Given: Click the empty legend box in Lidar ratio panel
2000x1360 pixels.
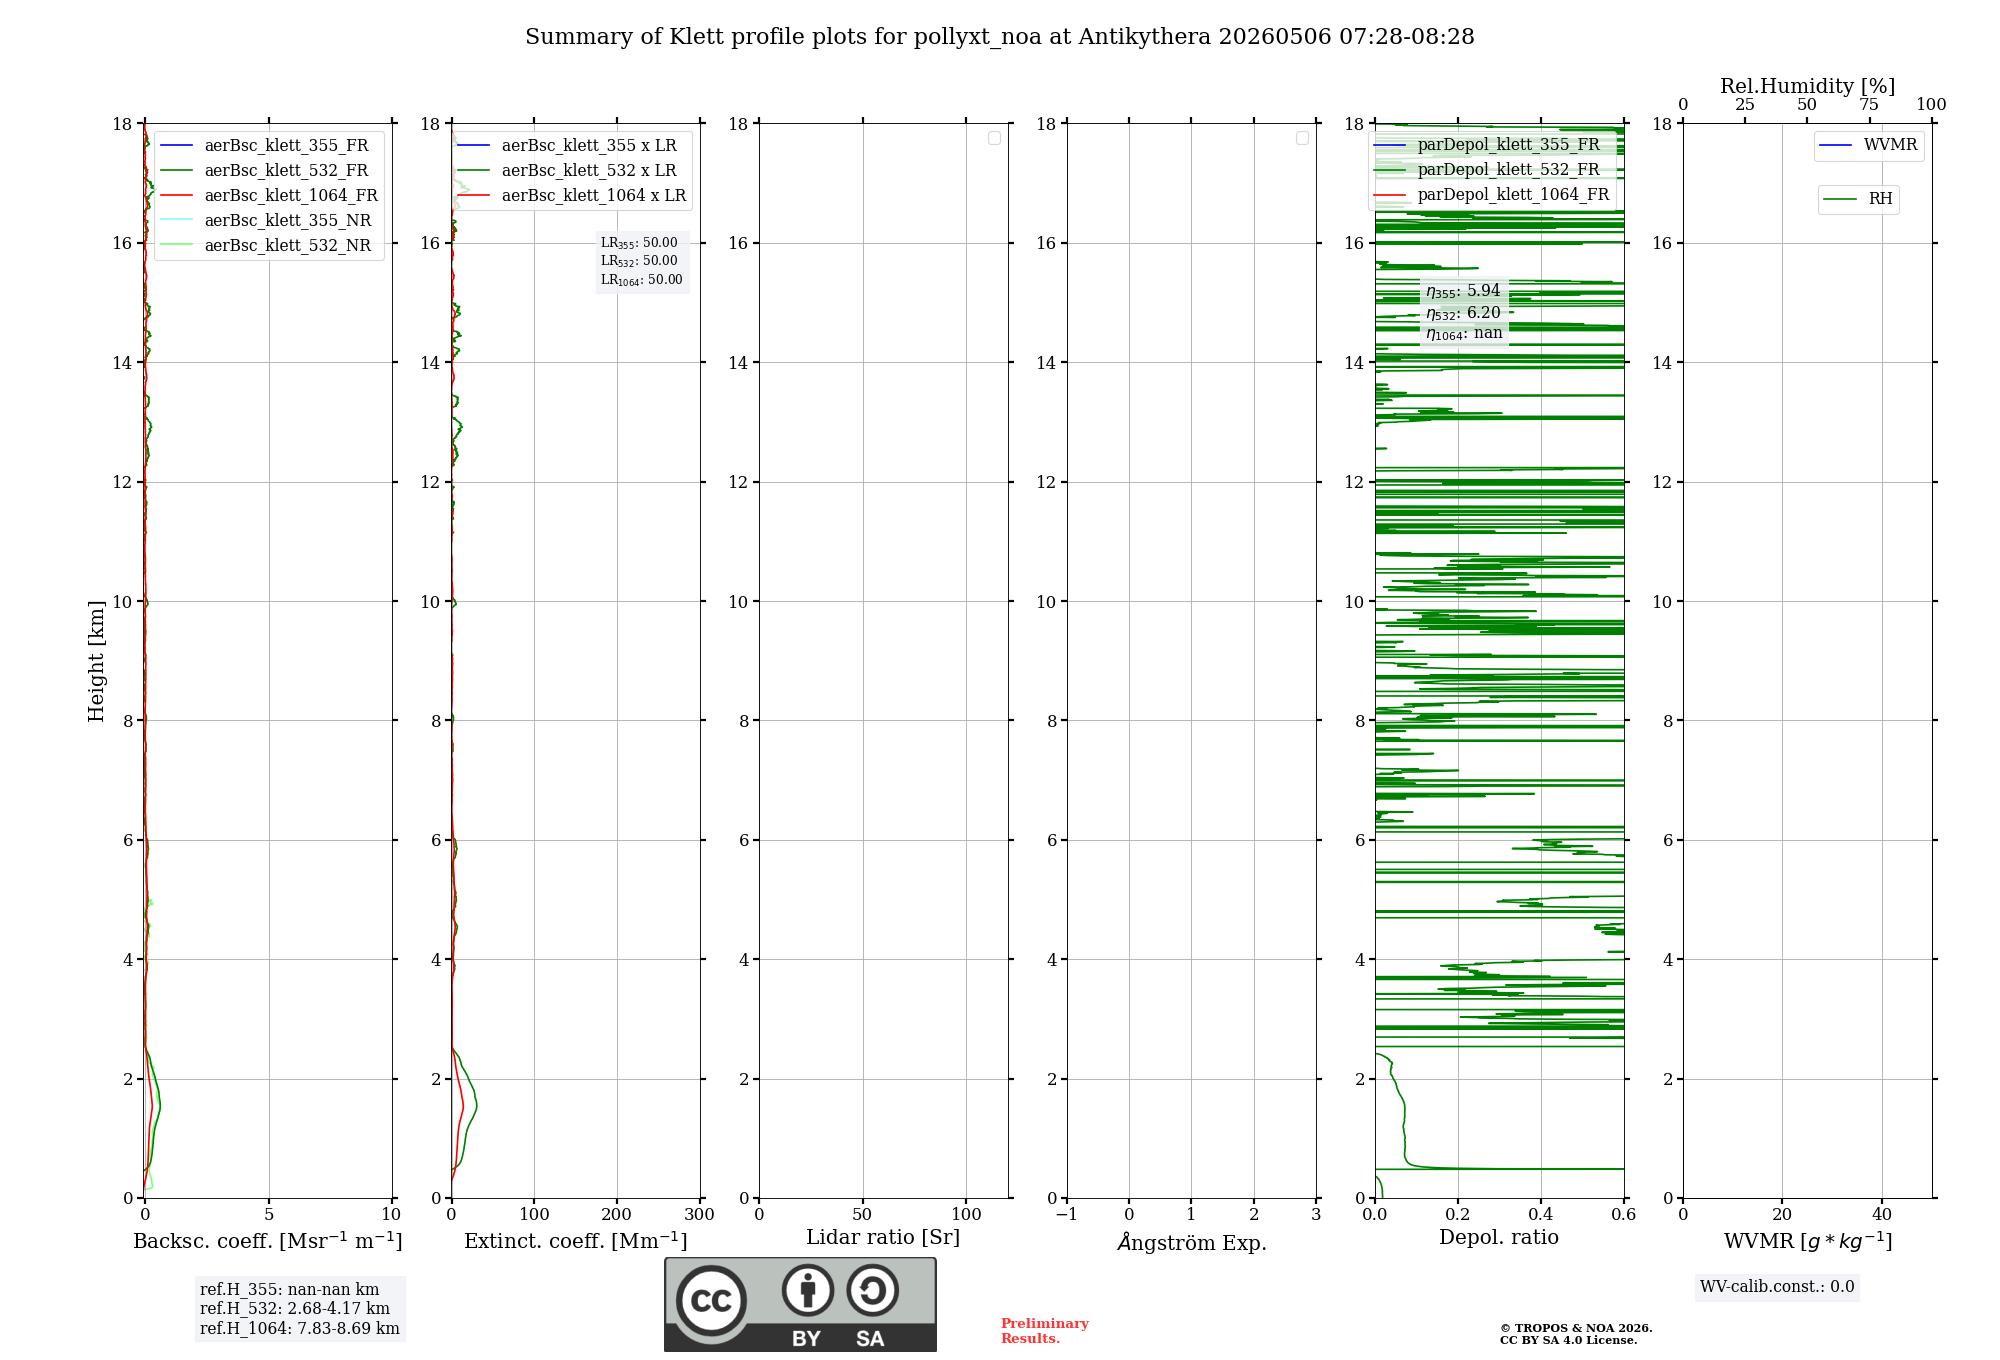Looking at the screenshot, I should coord(994,138).
